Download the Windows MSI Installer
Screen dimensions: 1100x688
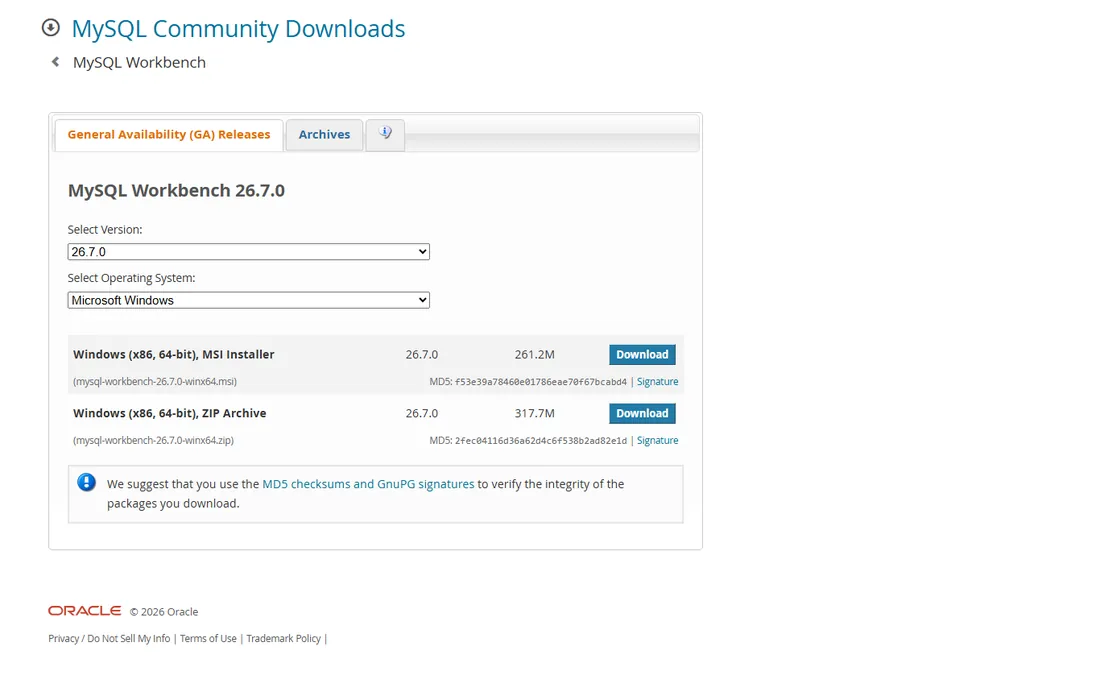click(642, 355)
